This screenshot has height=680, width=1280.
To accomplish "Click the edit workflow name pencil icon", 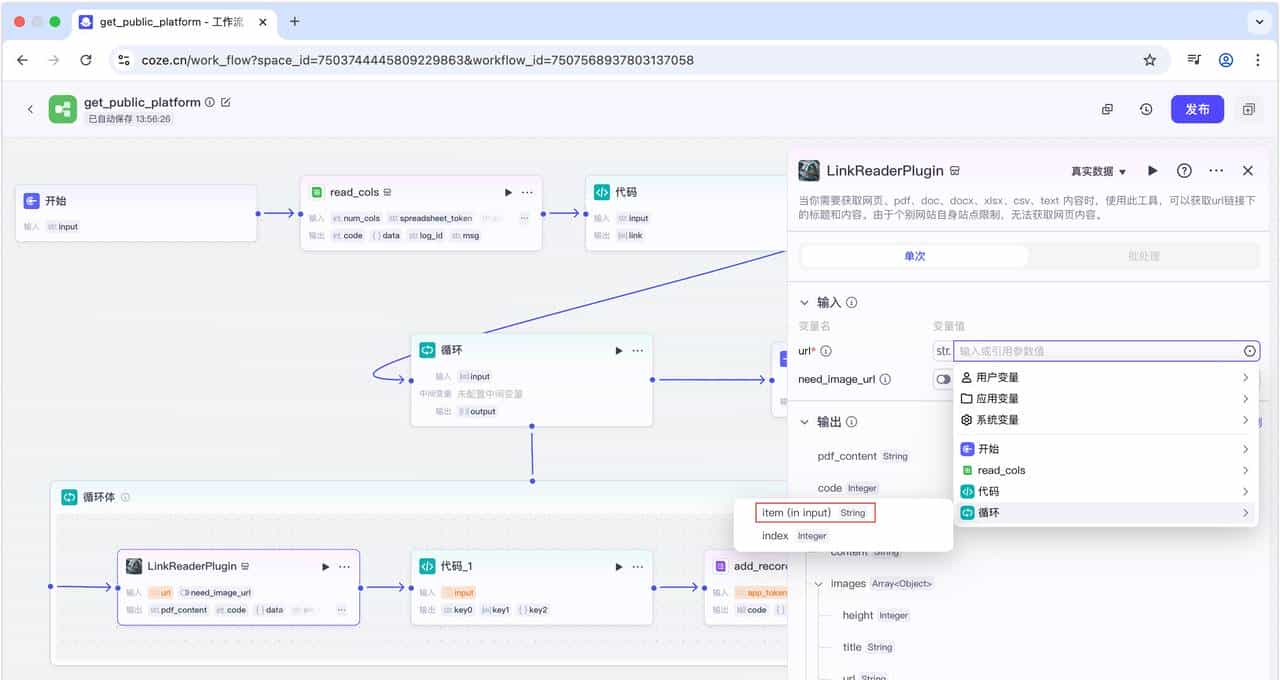I will [225, 102].
